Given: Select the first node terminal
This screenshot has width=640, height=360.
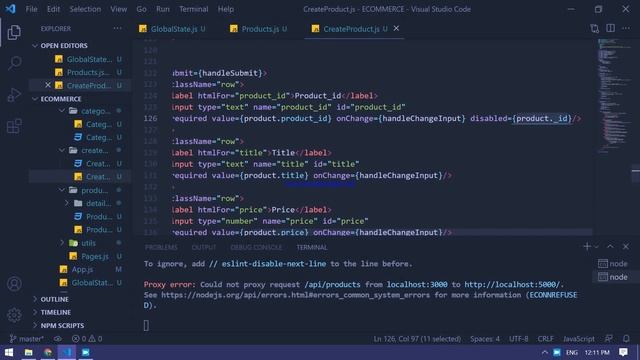Looking at the screenshot, I should pyautogui.click(x=613, y=264).
